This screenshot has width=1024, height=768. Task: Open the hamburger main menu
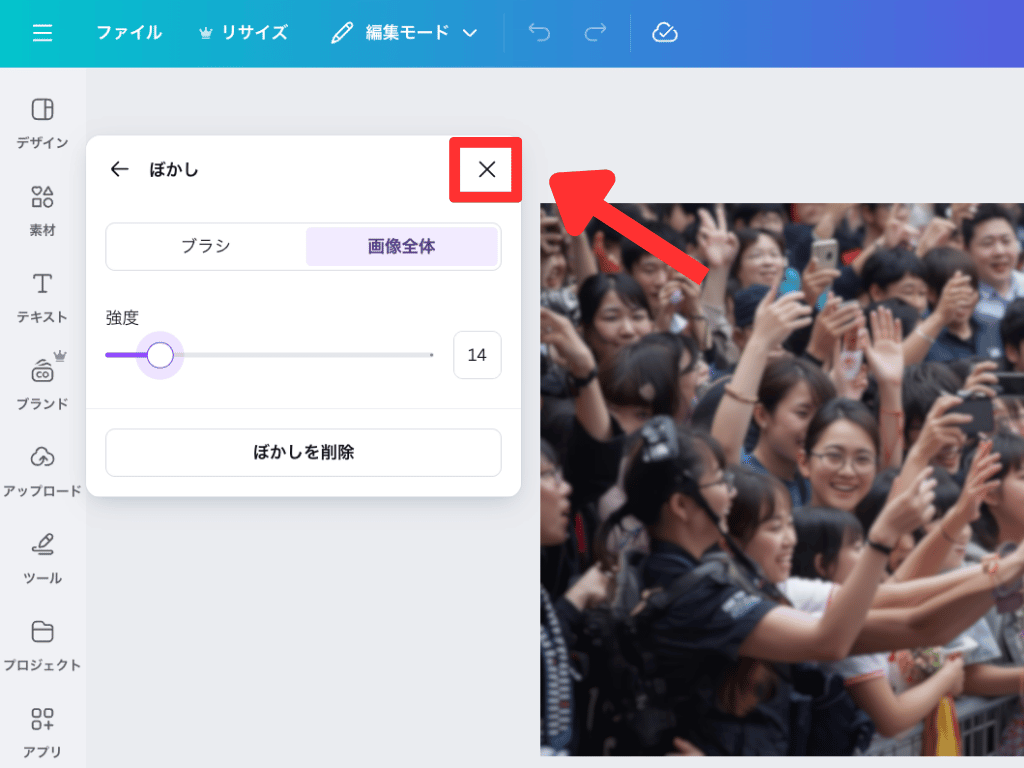click(x=42, y=33)
